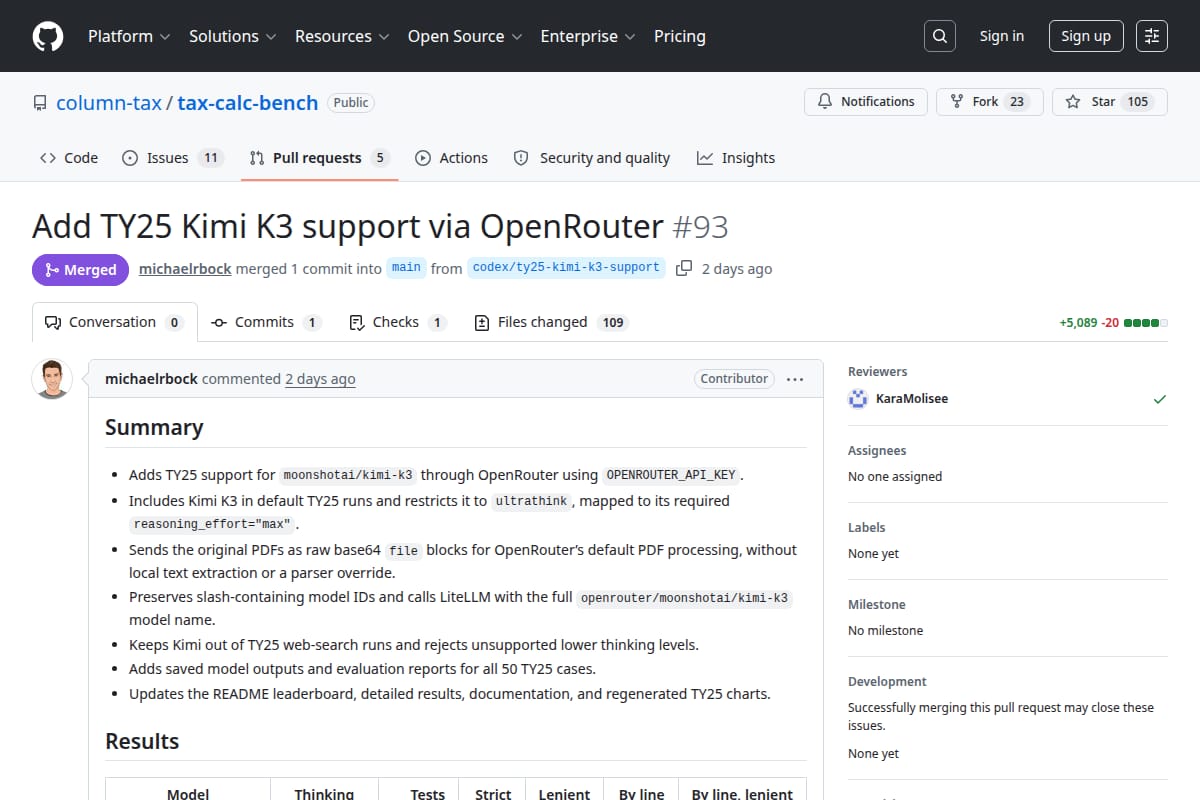Viewport: 1200px width, 800px height.
Task: Click the Reviewers sidebar heading
Action: pos(877,371)
